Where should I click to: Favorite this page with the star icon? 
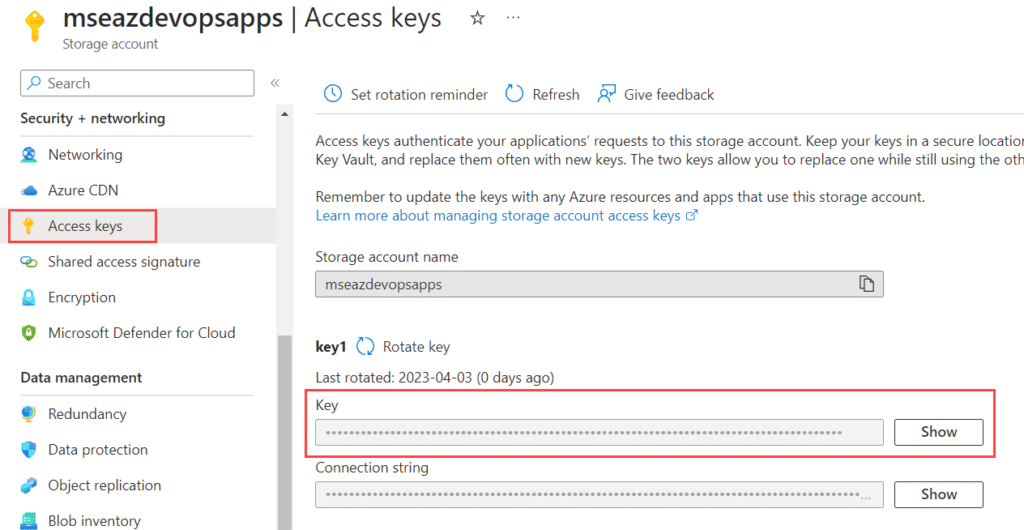click(x=477, y=19)
